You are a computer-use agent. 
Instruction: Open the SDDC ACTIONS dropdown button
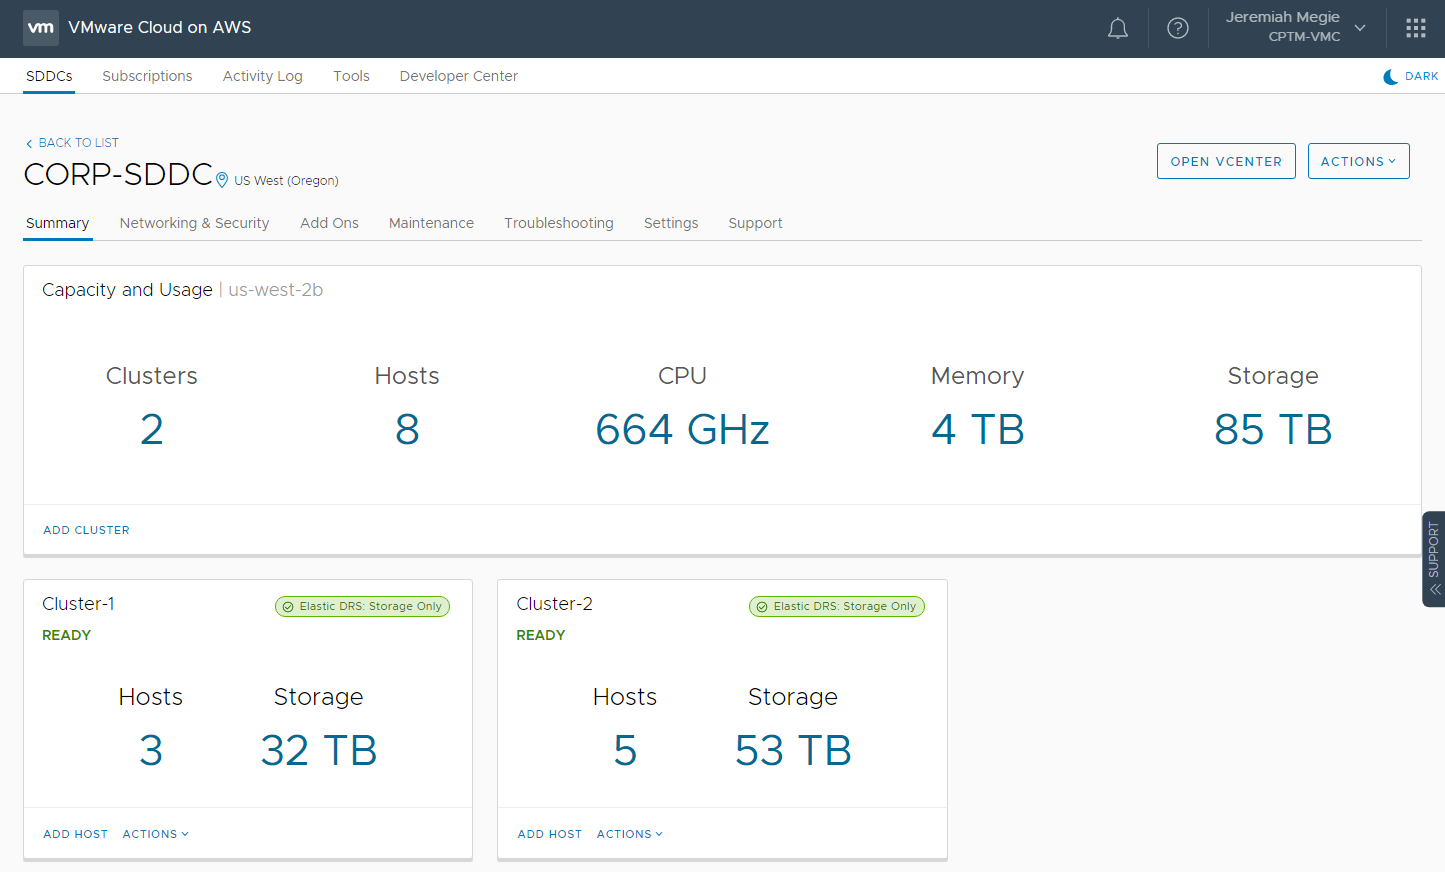click(1358, 162)
